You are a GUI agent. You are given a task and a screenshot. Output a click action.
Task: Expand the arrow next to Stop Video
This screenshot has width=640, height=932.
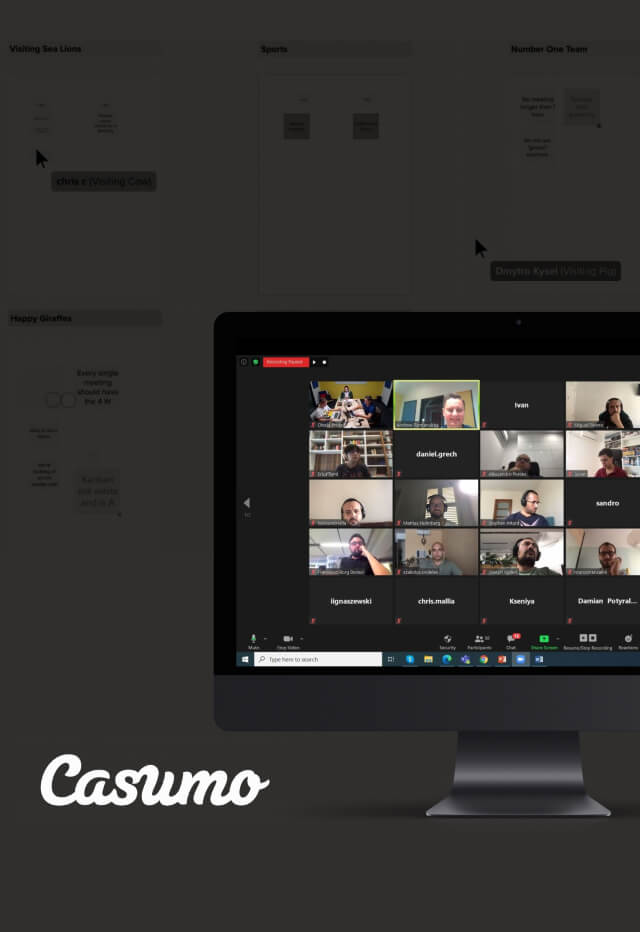point(301,638)
